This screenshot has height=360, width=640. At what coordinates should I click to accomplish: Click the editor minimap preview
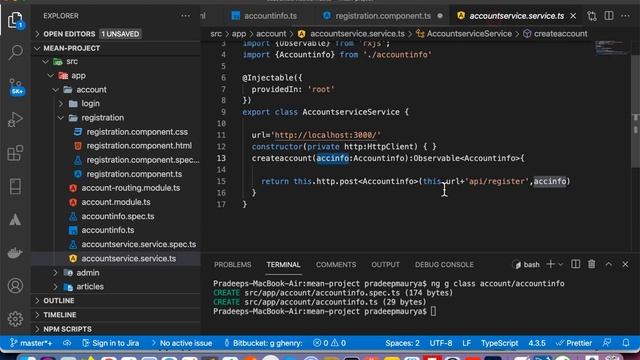(611, 47)
